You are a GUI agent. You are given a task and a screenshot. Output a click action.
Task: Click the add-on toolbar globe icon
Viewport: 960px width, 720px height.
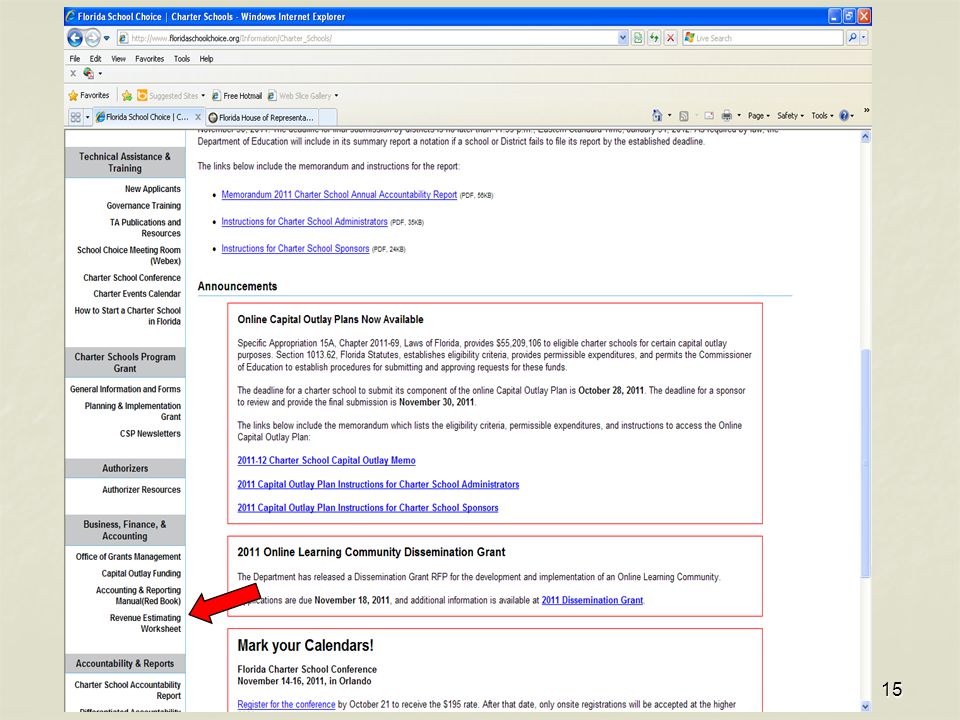click(x=88, y=73)
